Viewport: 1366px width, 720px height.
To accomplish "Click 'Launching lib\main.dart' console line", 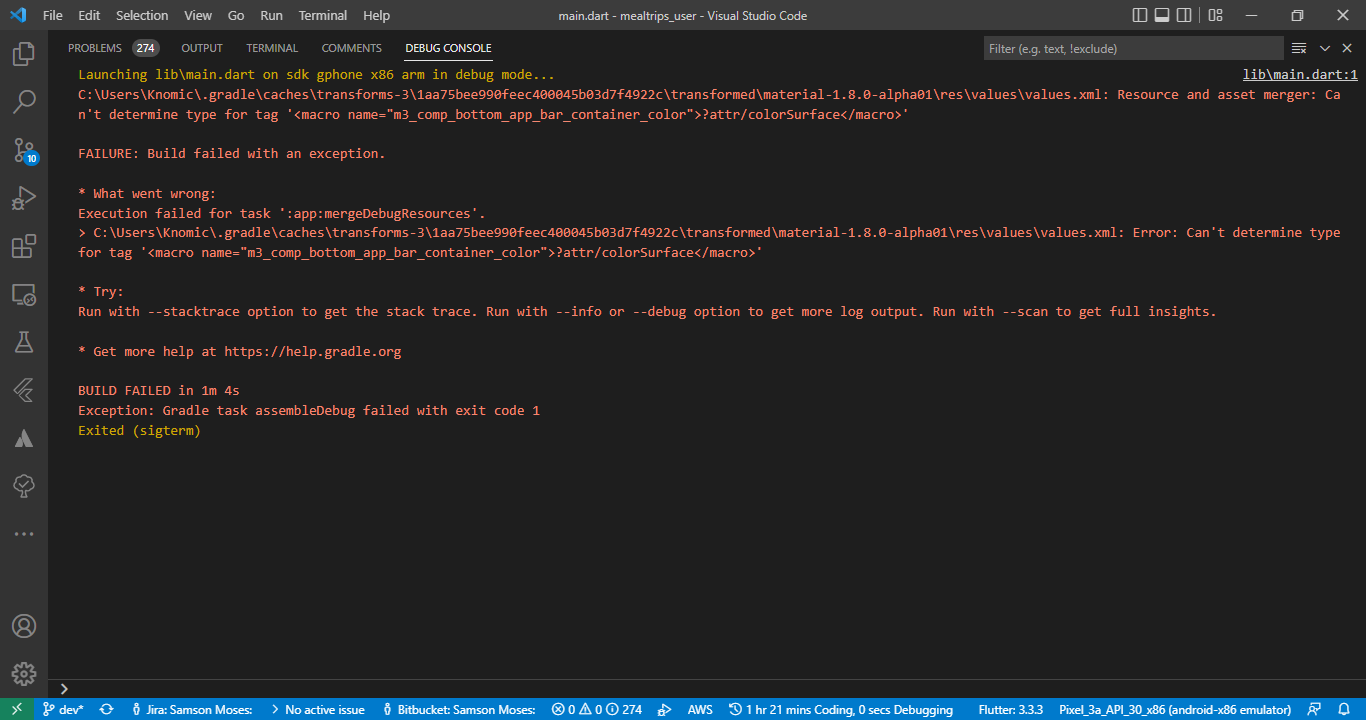I will (316, 75).
